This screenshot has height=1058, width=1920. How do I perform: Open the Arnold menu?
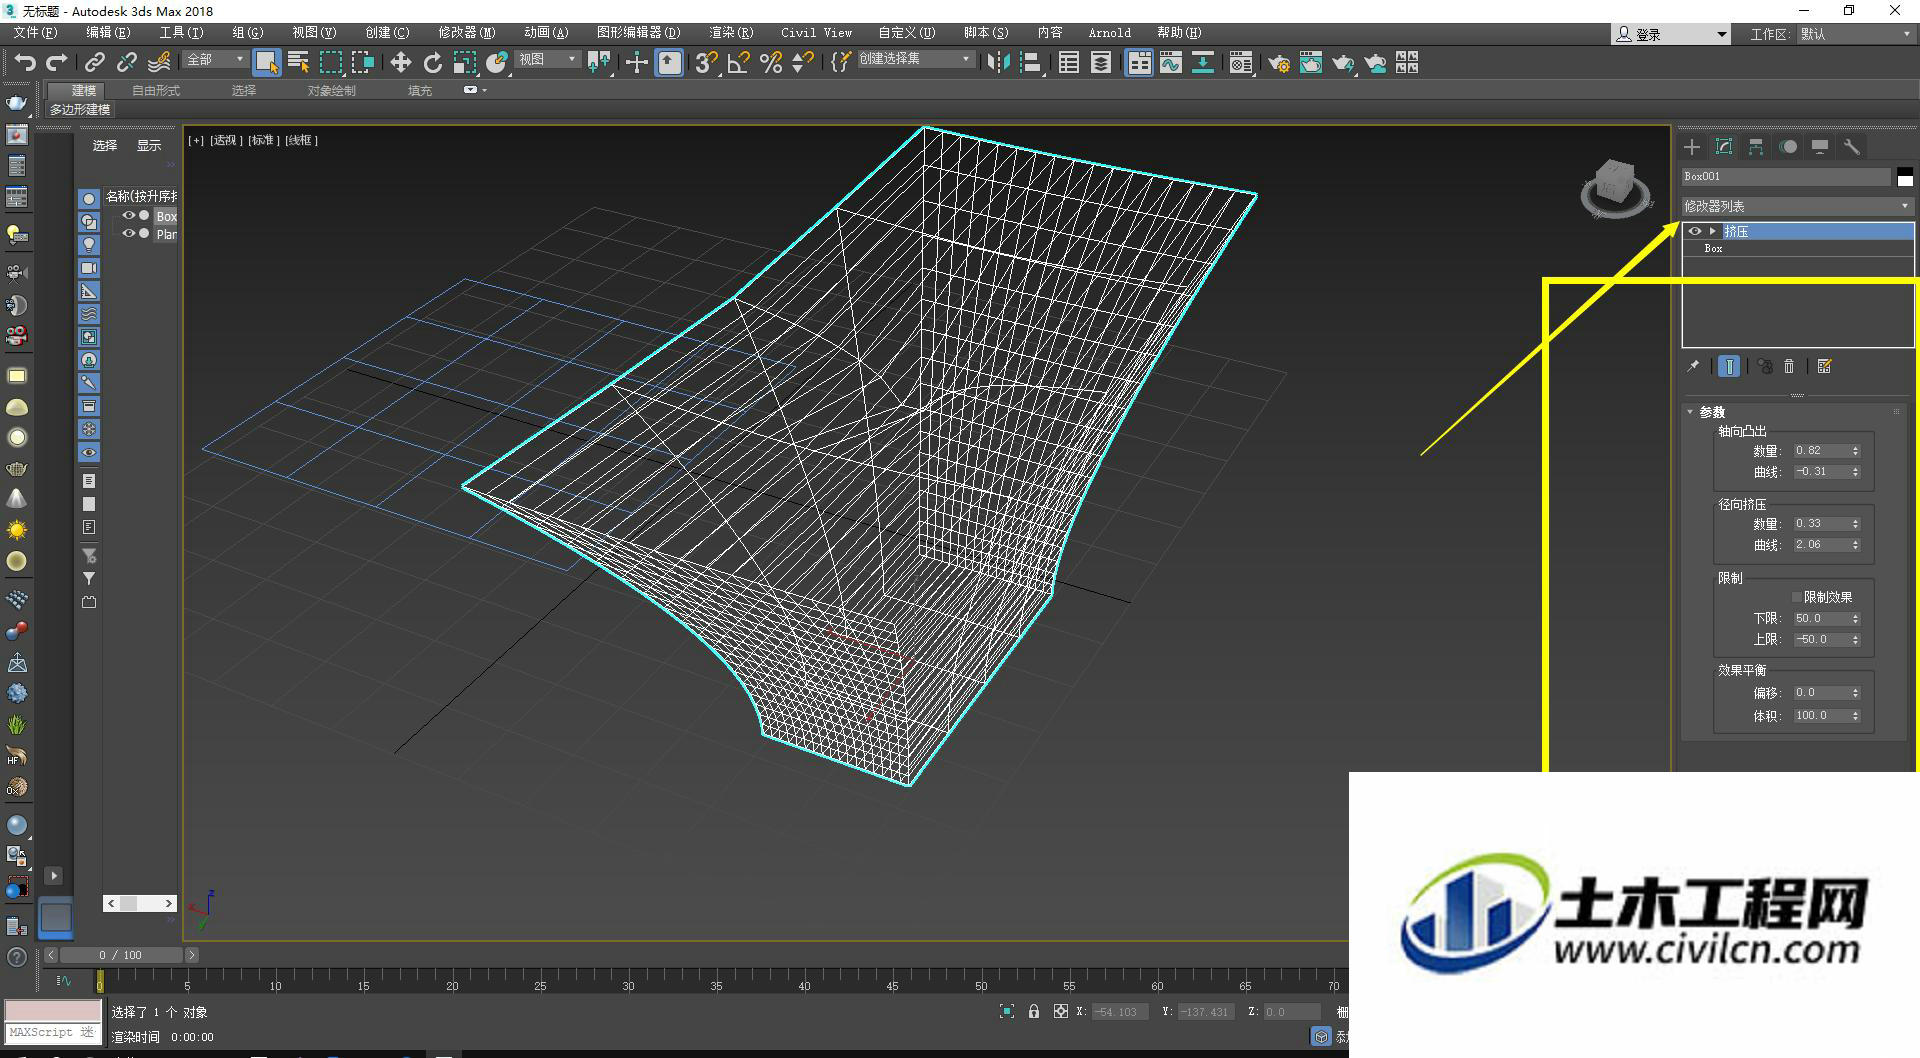click(x=1109, y=33)
